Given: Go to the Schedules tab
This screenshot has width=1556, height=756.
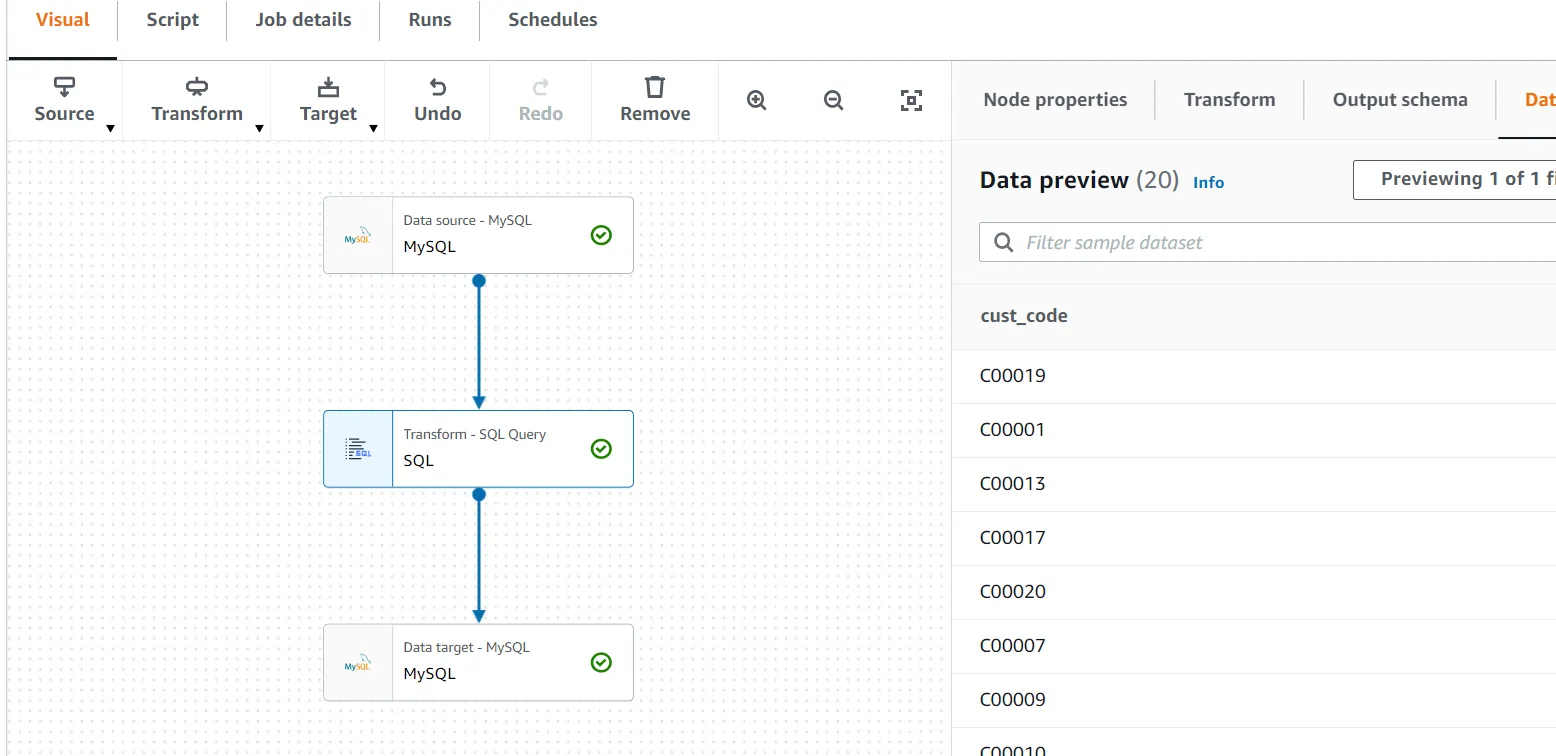Looking at the screenshot, I should coord(552,20).
